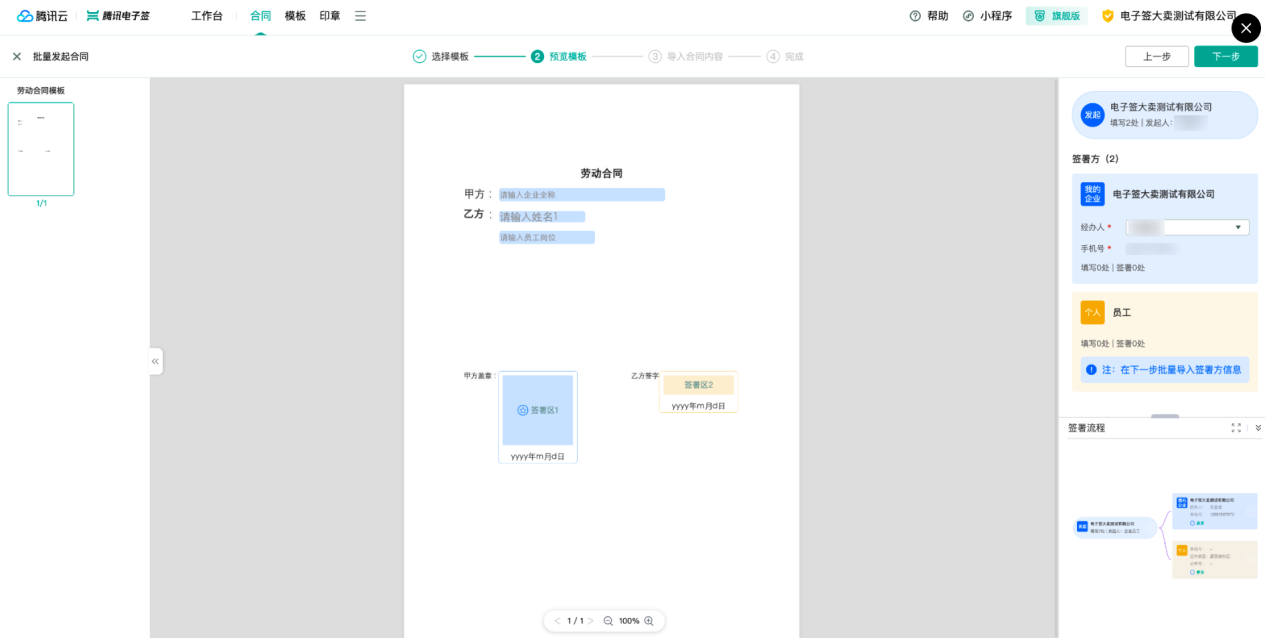Viewport: 1265px width, 638px height.
Task: Open the 模板 menu item
Action: (295, 16)
